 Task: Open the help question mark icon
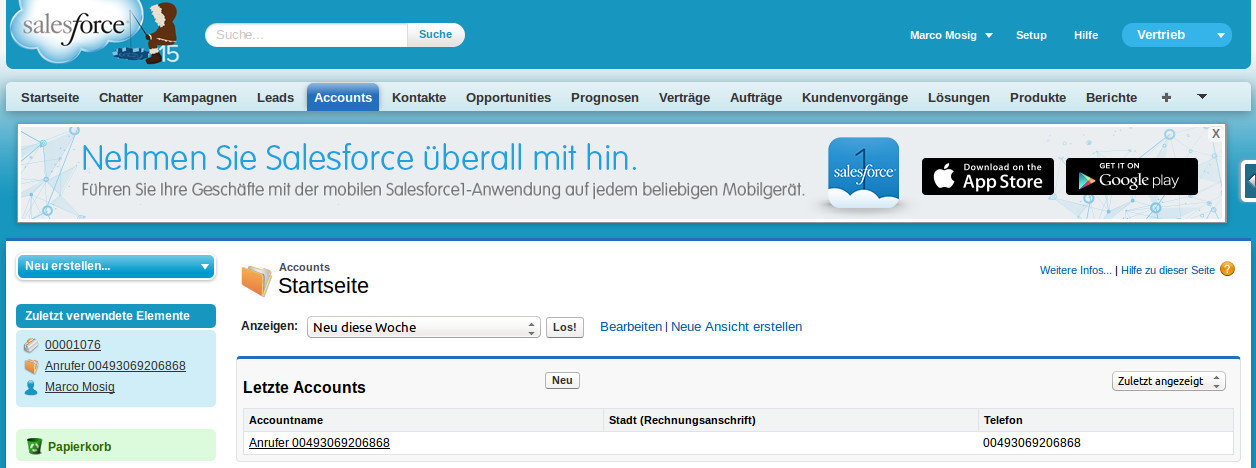(x=1227, y=270)
